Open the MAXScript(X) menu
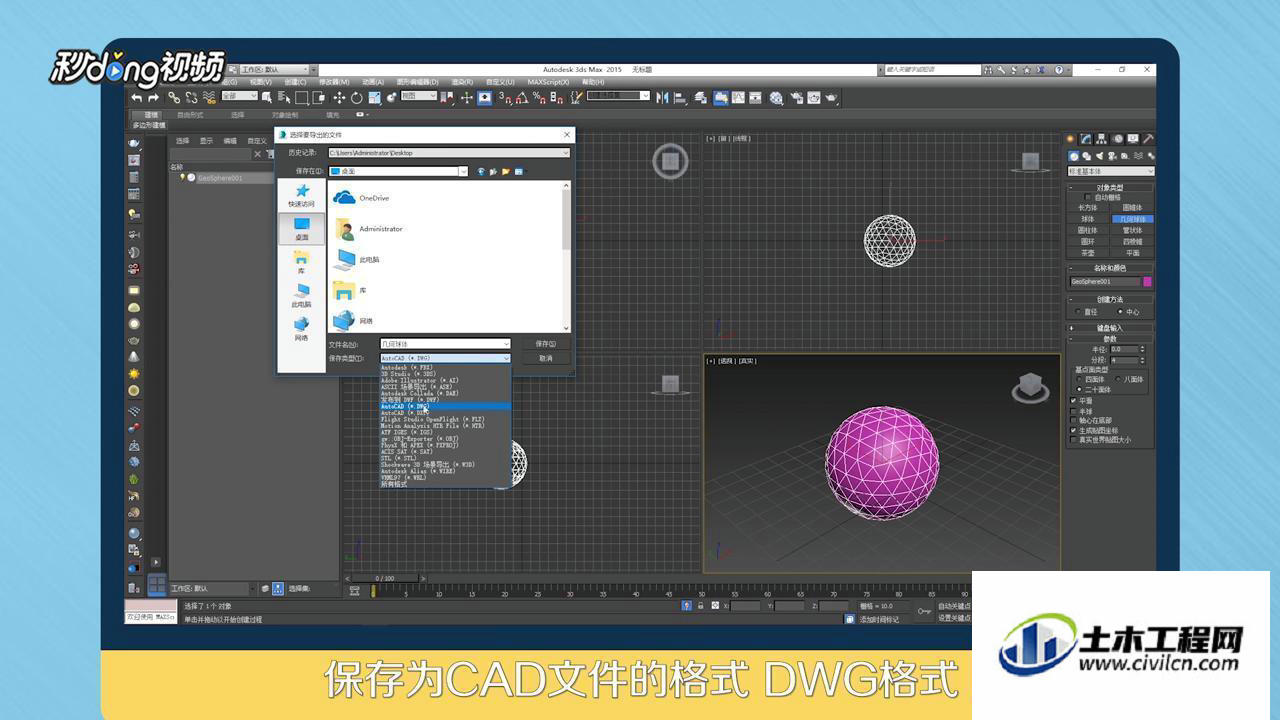The image size is (1280, 720). click(548, 82)
